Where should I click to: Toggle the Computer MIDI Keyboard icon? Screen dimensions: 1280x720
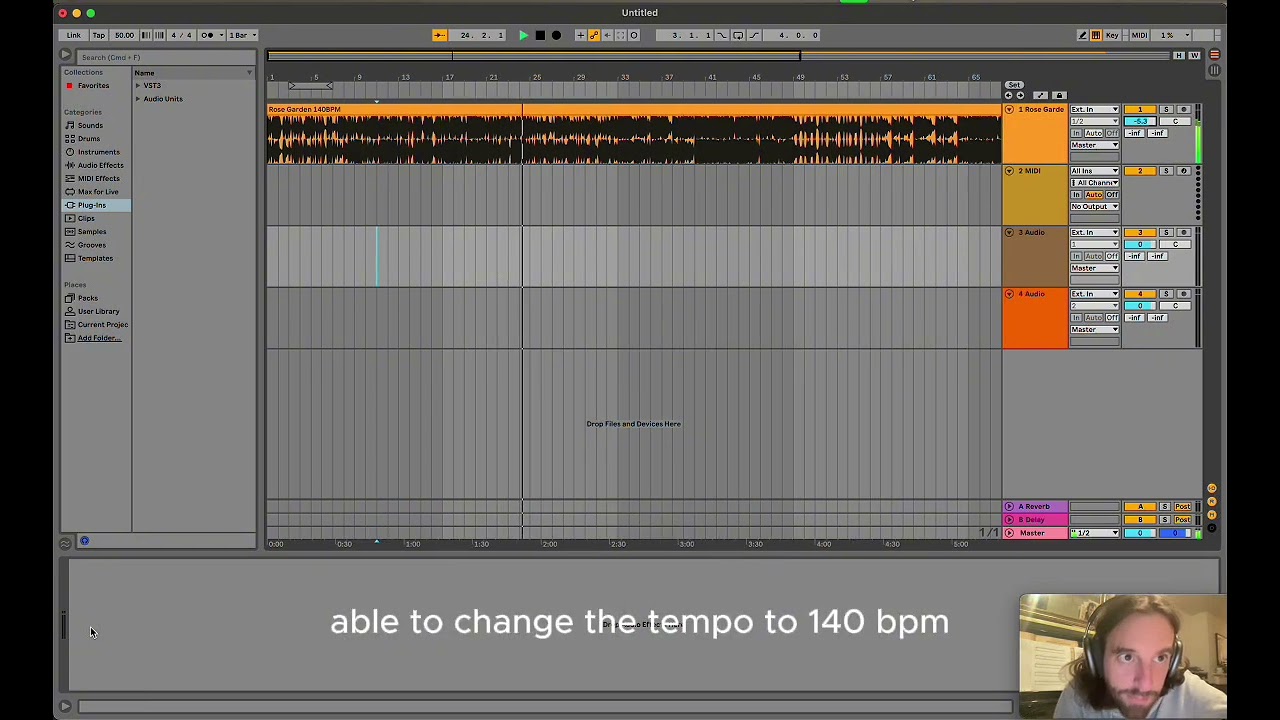coord(1096,35)
